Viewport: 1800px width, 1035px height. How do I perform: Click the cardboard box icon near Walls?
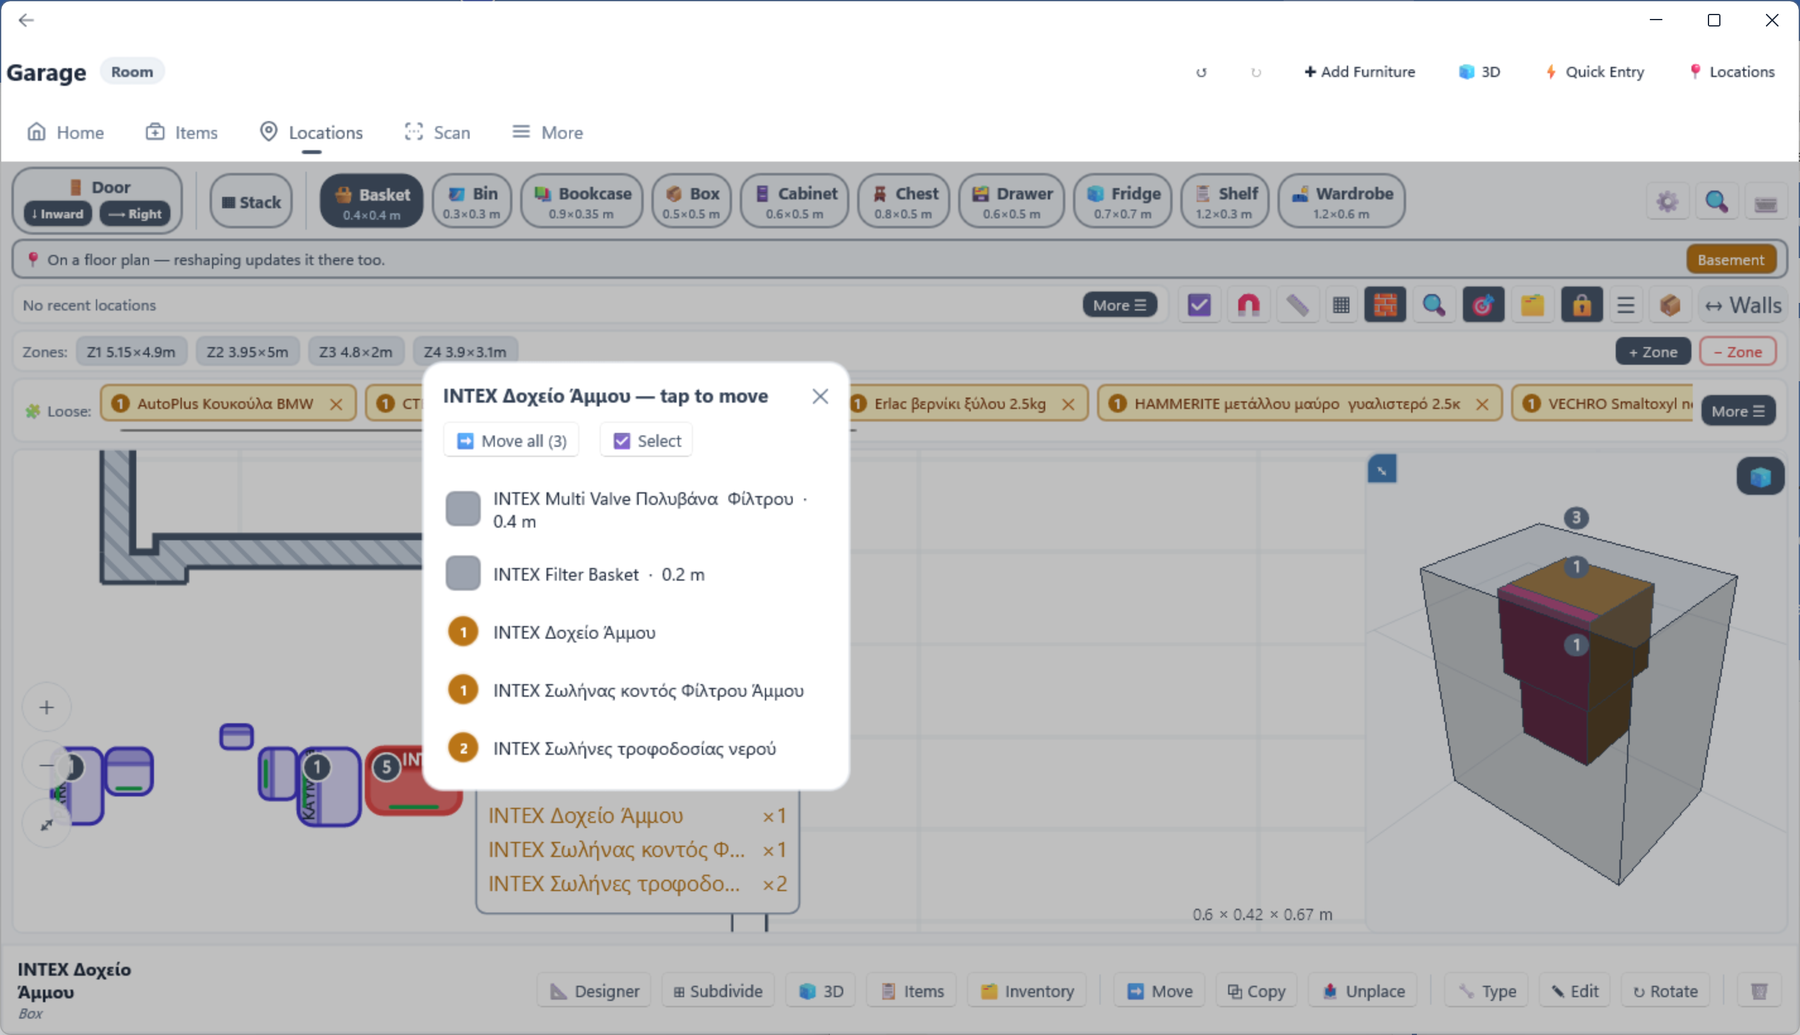(x=1670, y=305)
